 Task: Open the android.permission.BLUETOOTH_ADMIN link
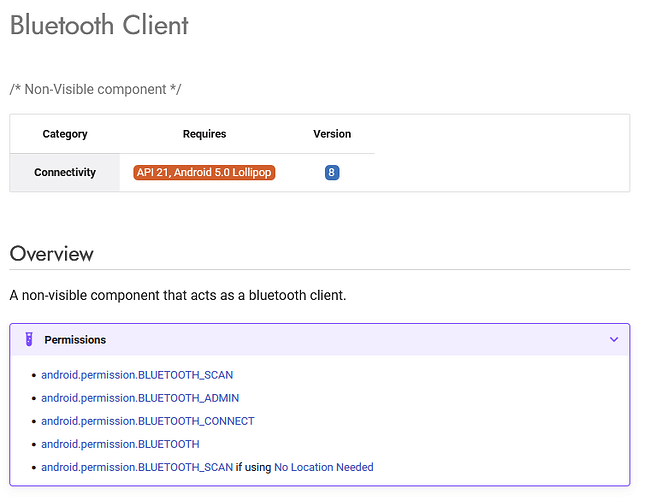click(x=140, y=398)
